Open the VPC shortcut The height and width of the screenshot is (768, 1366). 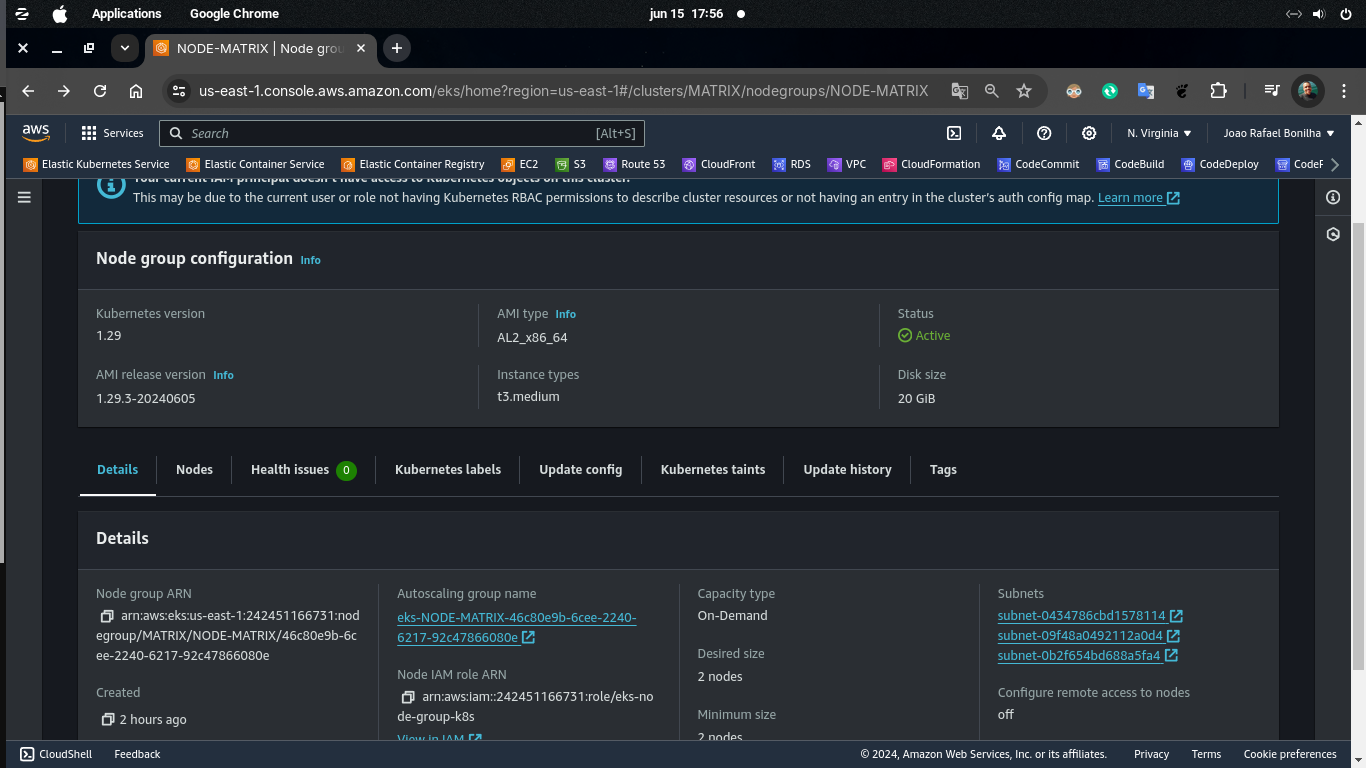pos(847,164)
